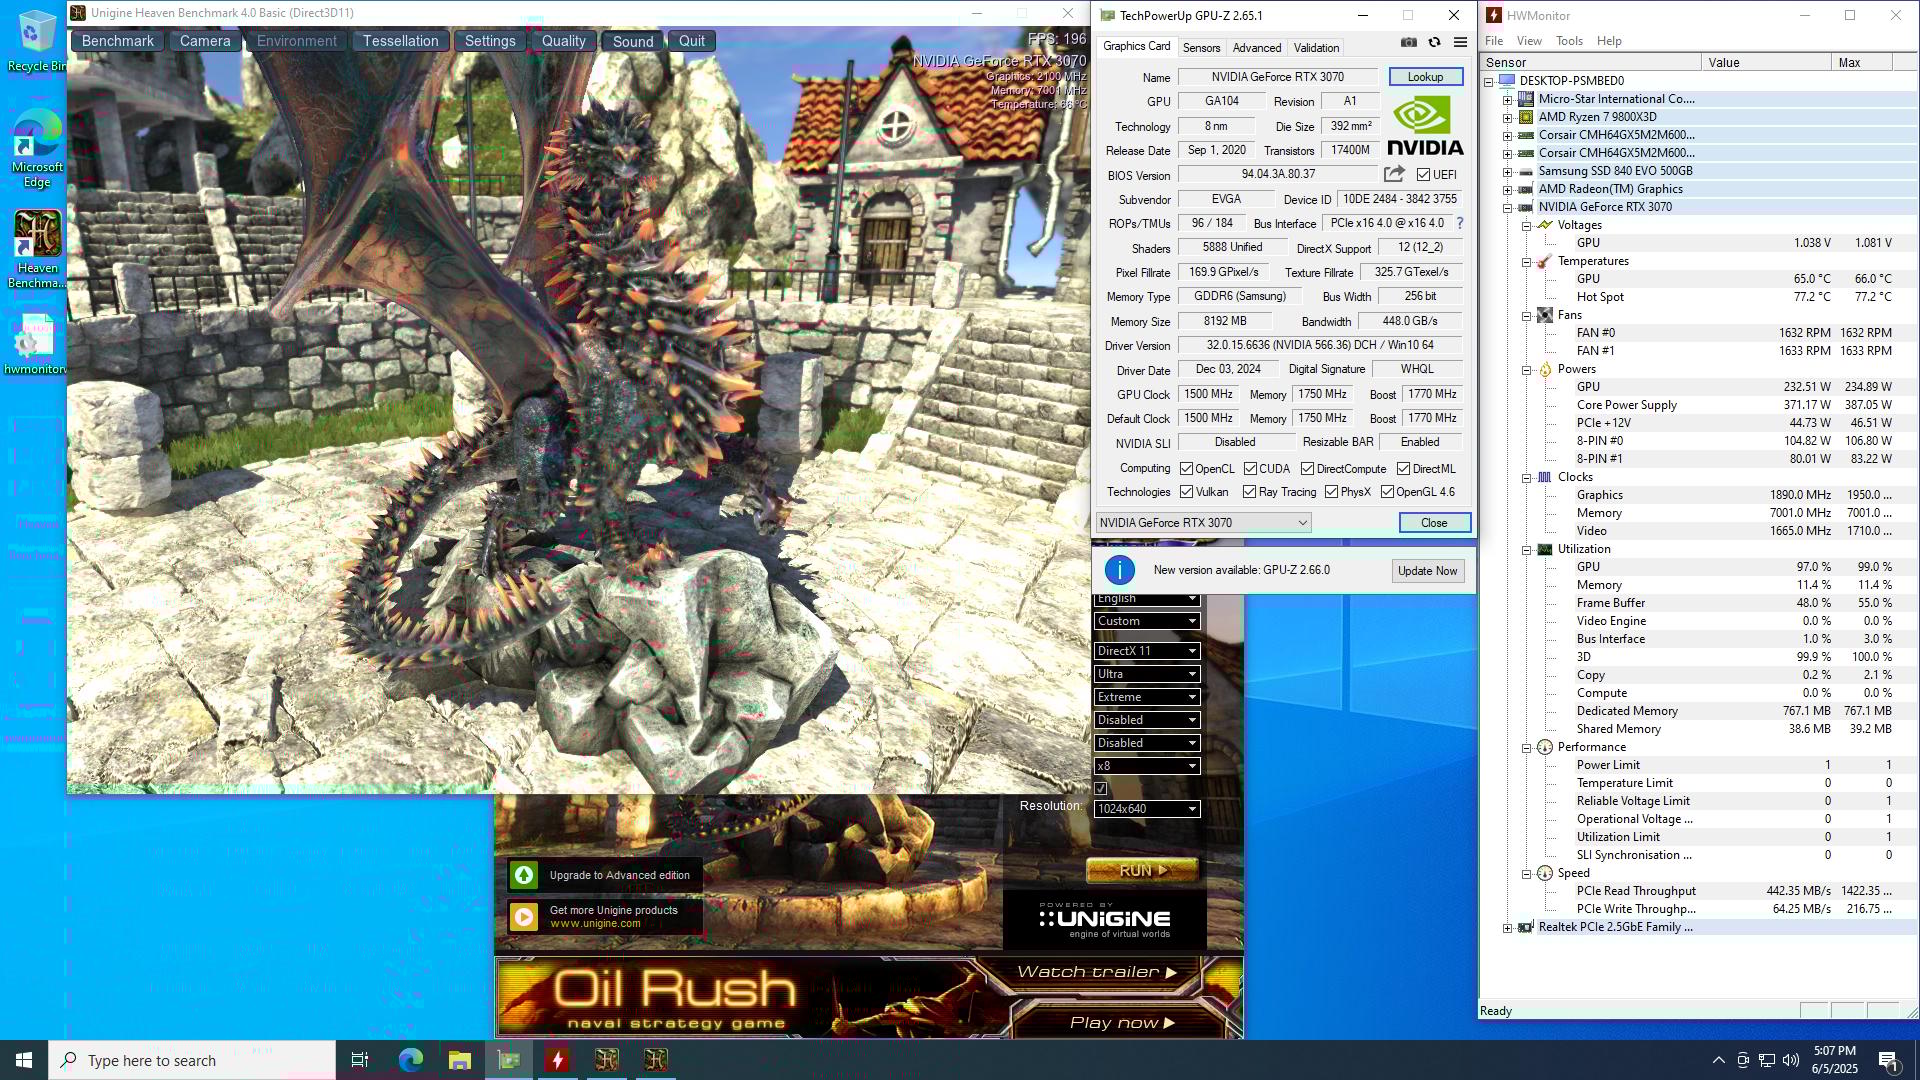Toggle the Ray Tracing checkbox
Viewport: 1920px width, 1080px height.
[x=1249, y=492]
